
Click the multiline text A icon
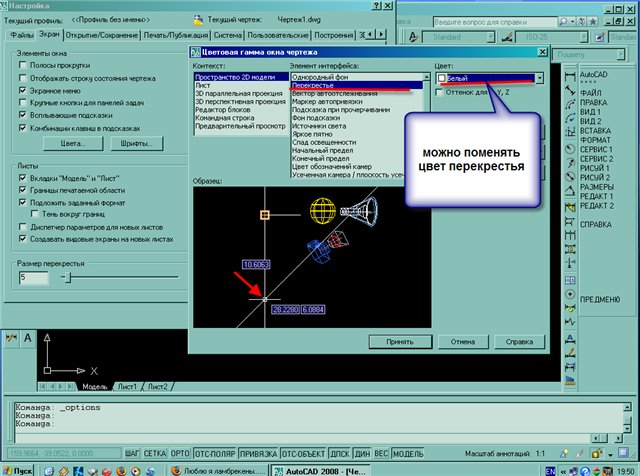click(x=28, y=338)
